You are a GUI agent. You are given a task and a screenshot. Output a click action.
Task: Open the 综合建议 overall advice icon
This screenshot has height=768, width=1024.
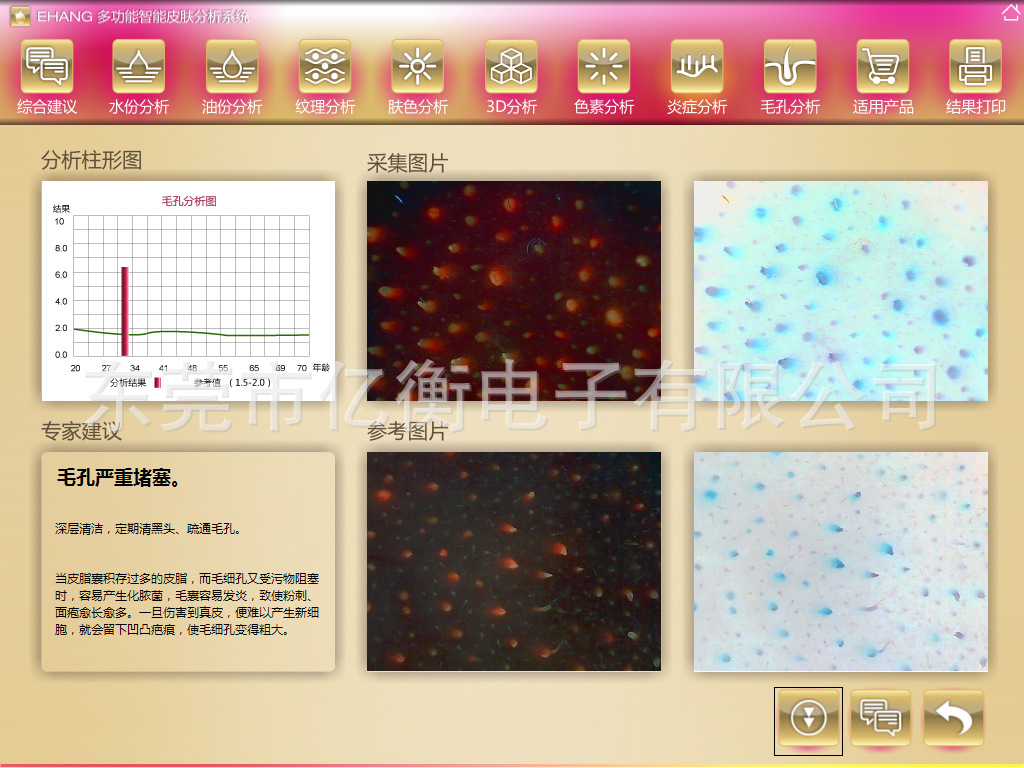click(x=47, y=68)
